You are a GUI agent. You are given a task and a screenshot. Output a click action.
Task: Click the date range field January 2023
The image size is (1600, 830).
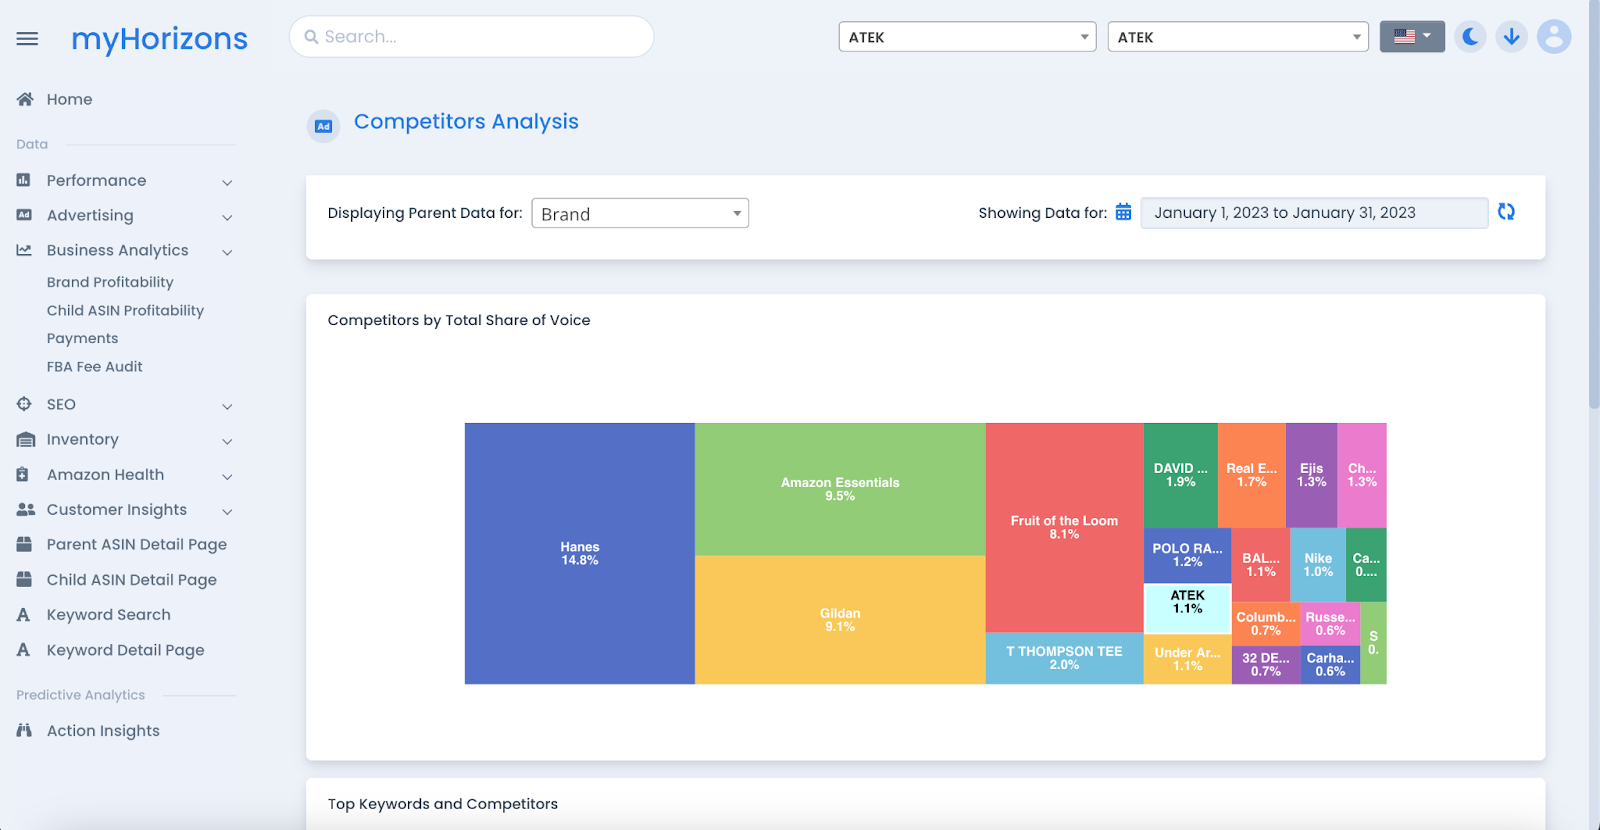[x=1313, y=212]
